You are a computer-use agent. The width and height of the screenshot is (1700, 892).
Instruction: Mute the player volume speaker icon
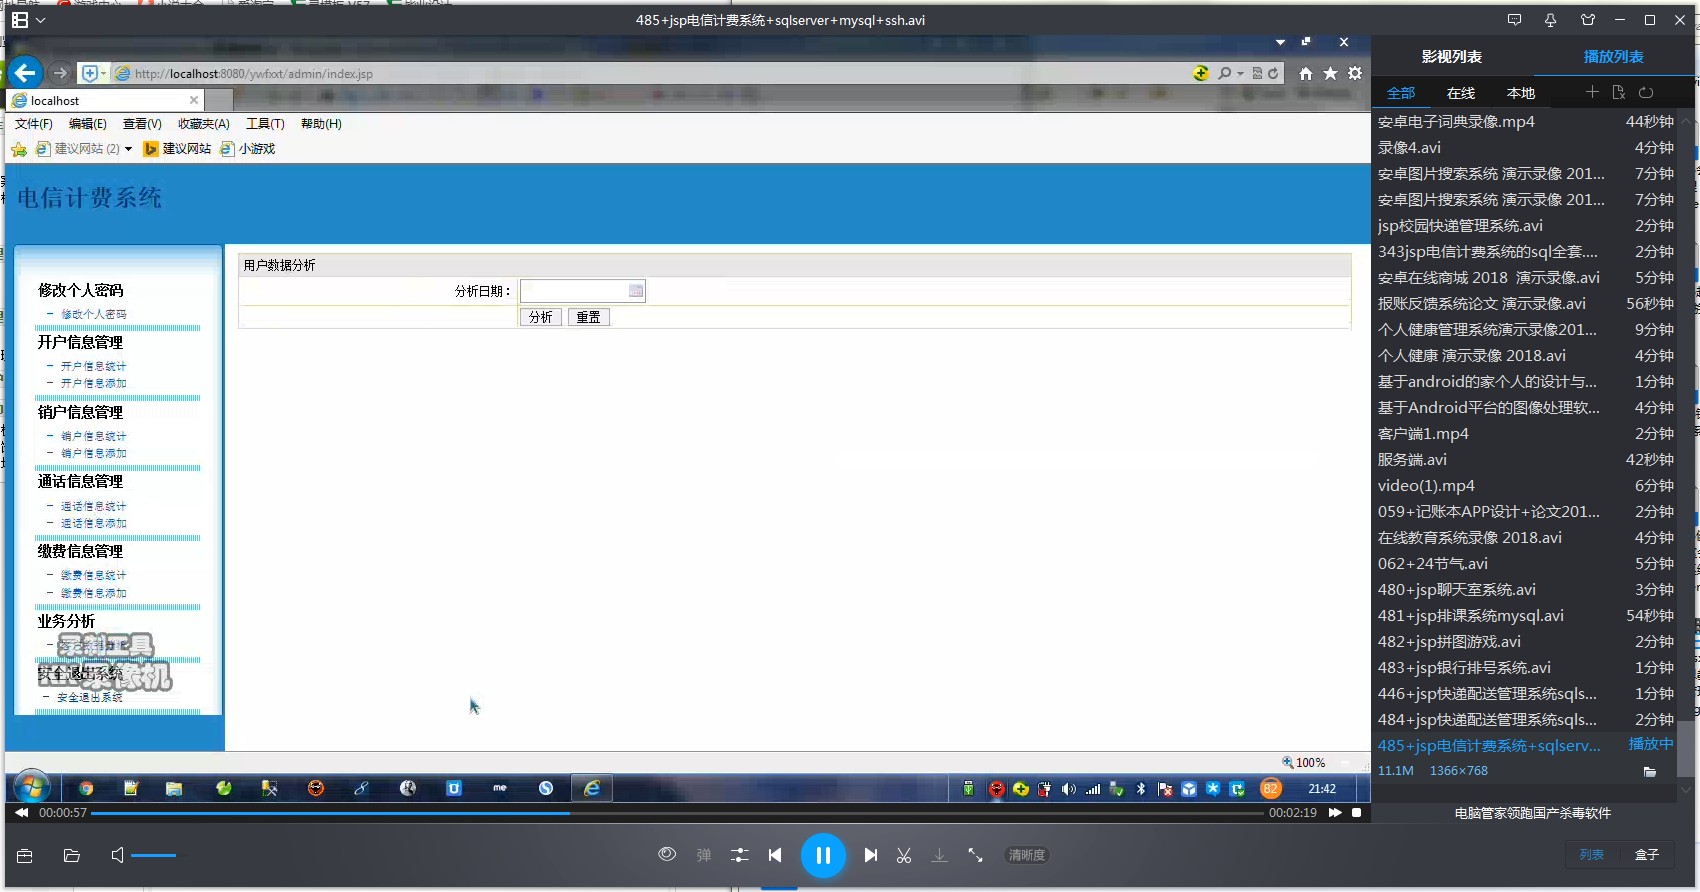pos(118,855)
